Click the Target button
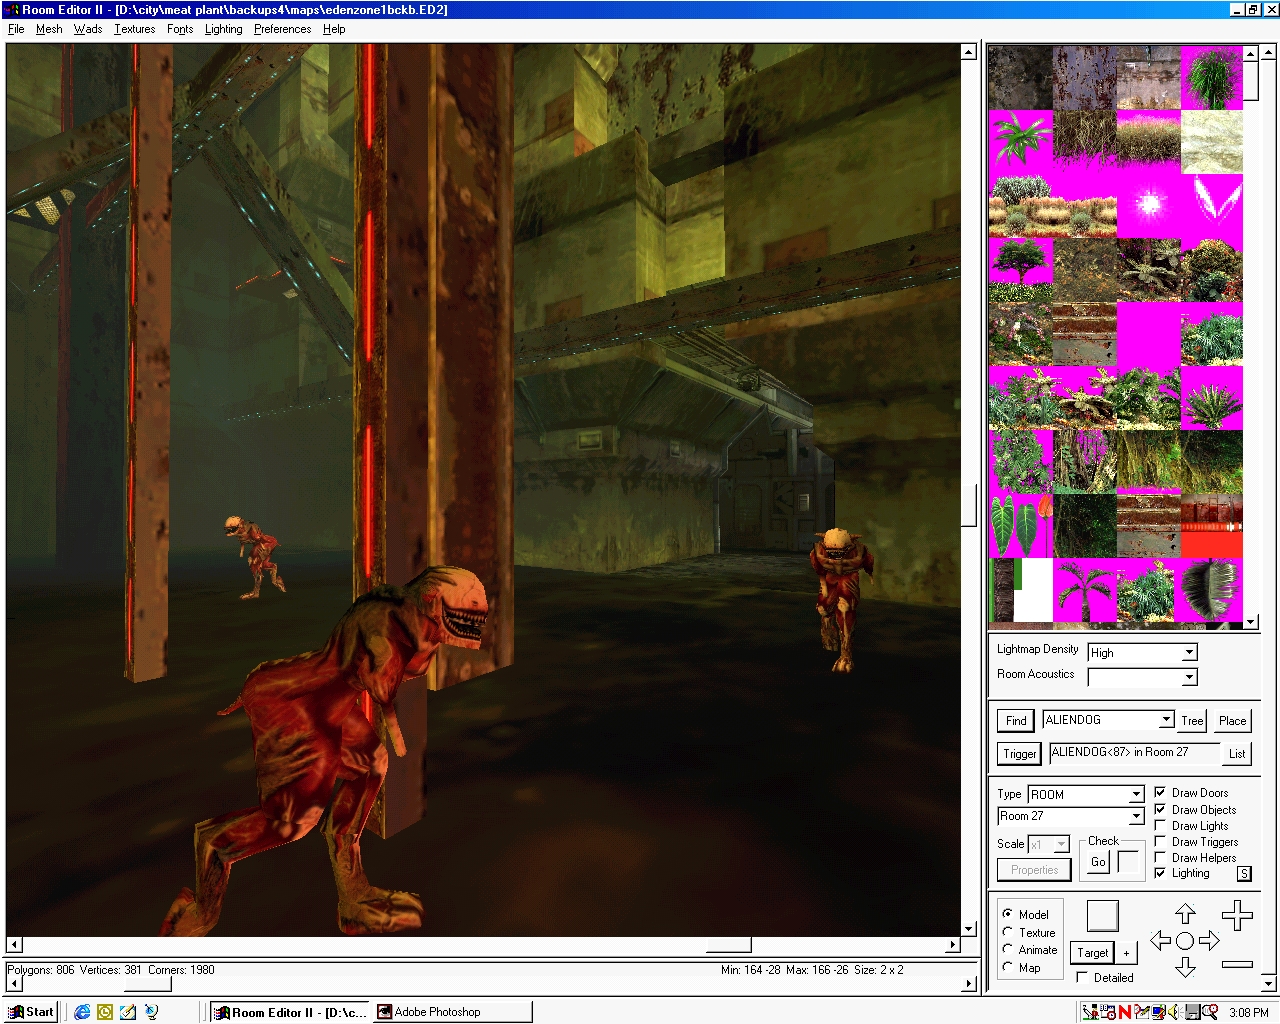Screen dimensions: 1280x1024 (x=1092, y=953)
